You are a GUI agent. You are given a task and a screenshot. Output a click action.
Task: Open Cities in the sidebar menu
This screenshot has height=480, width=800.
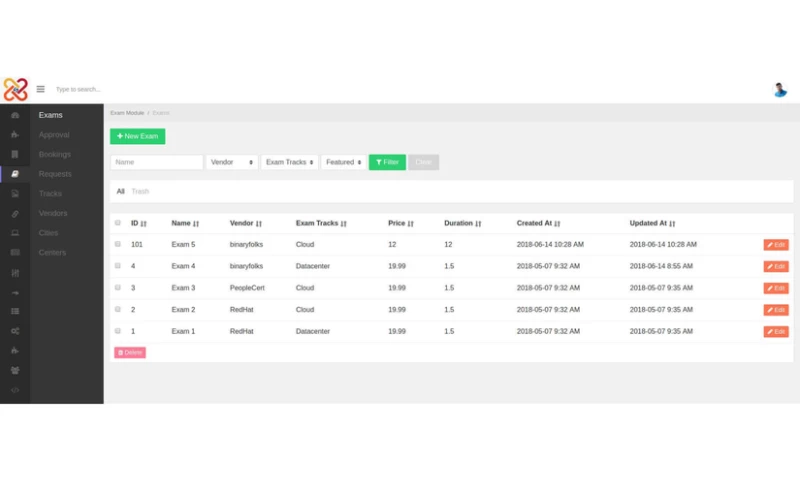[x=48, y=233]
